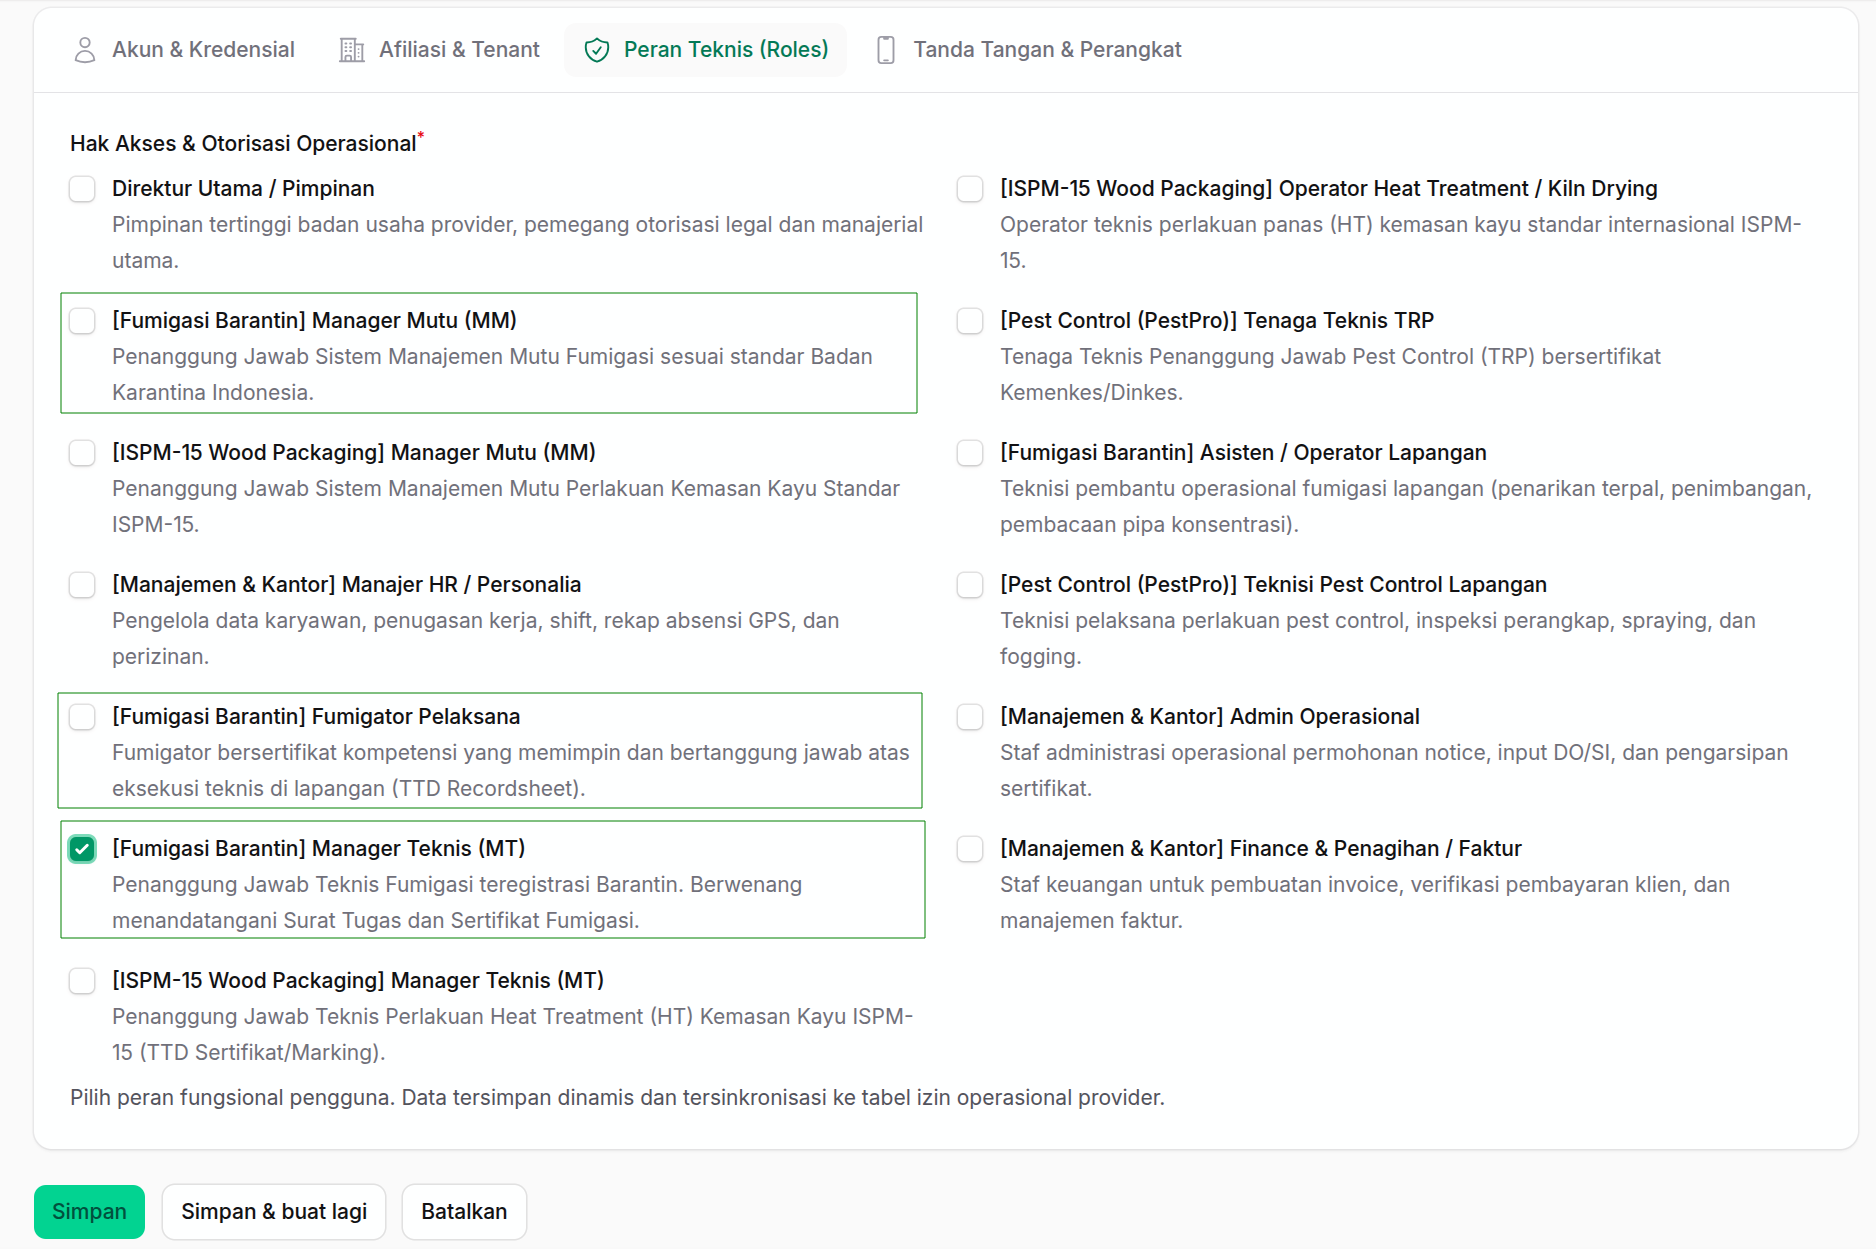This screenshot has height=1249, width=1876.
Task: Check Finance & Penagihan / Faktur role
Action: point(970,849)
